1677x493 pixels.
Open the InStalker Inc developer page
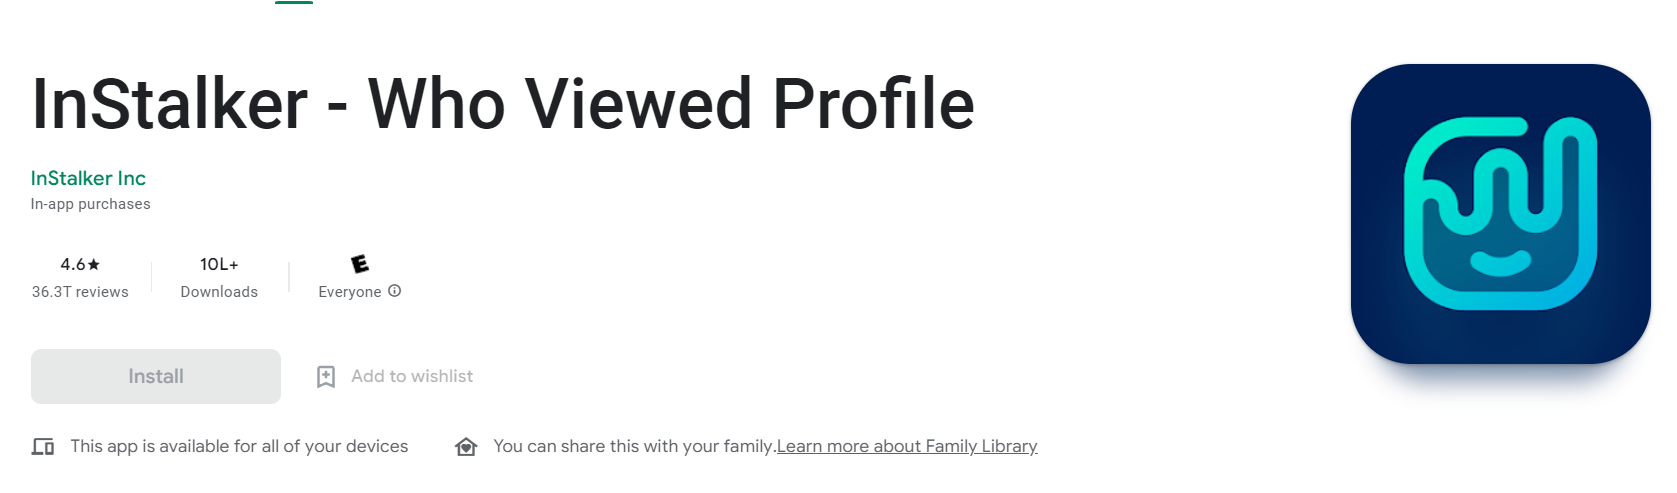coord(88,178)
